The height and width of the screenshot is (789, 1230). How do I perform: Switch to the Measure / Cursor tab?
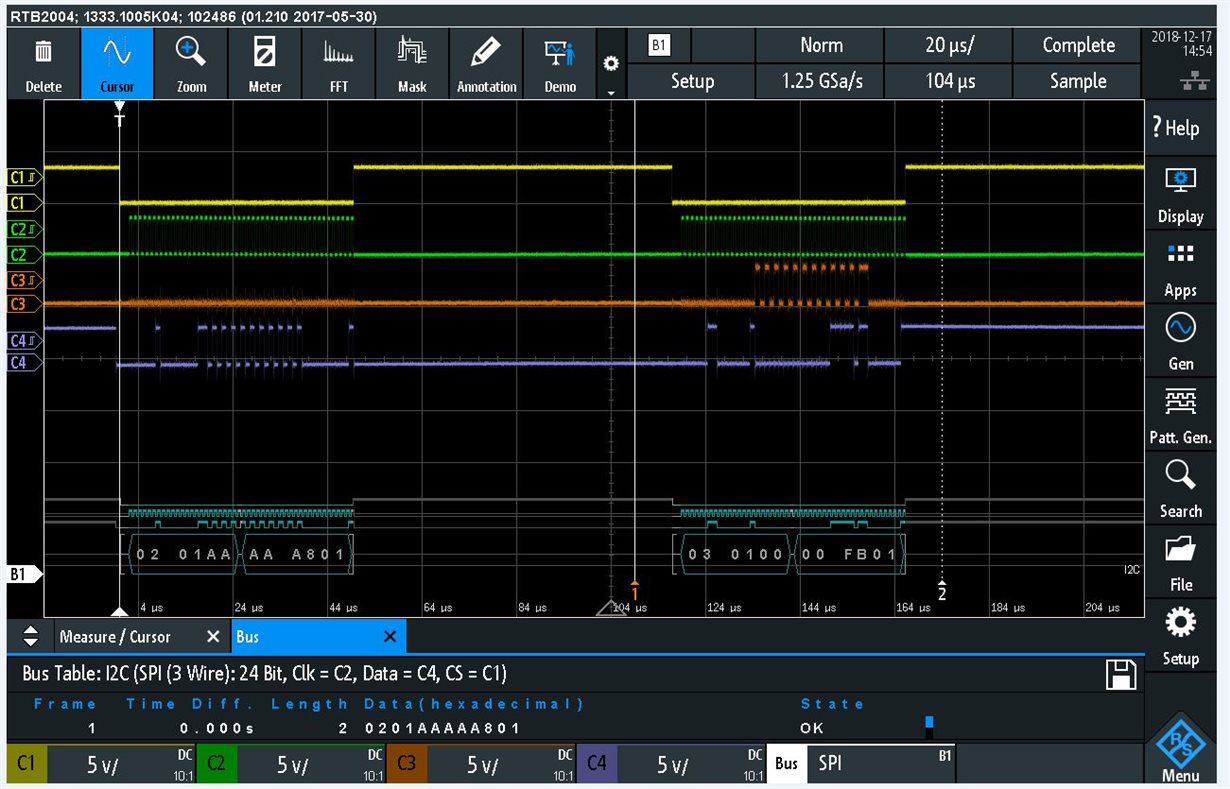(115, 637)
